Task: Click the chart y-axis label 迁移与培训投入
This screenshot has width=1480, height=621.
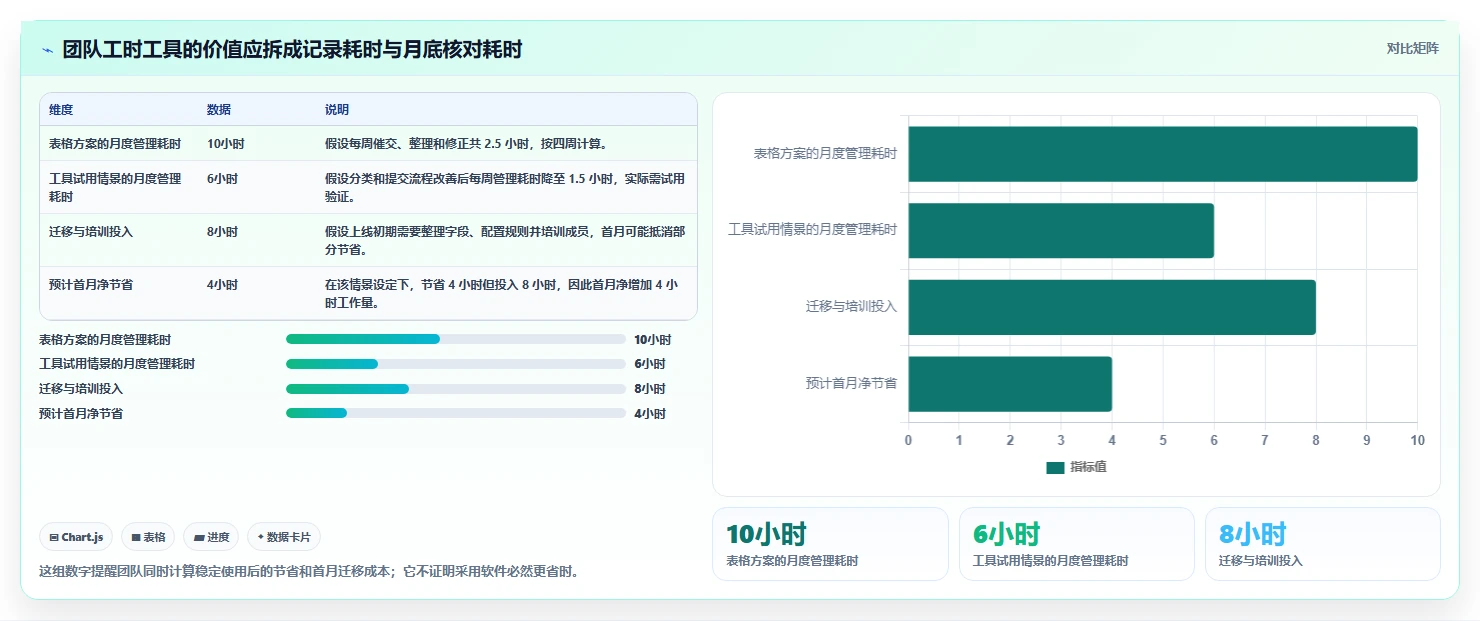Action: pos(851,307)
